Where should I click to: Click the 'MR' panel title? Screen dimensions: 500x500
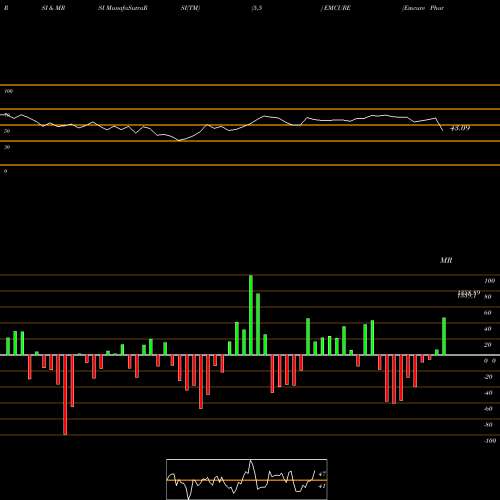coord(446,261)
